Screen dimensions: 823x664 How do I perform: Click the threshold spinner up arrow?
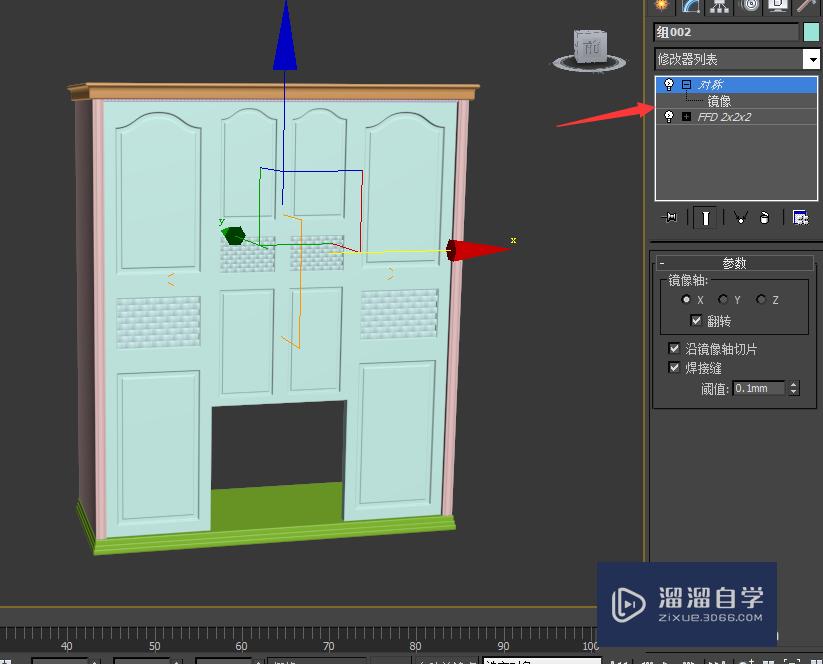click(x=794, y=385)
